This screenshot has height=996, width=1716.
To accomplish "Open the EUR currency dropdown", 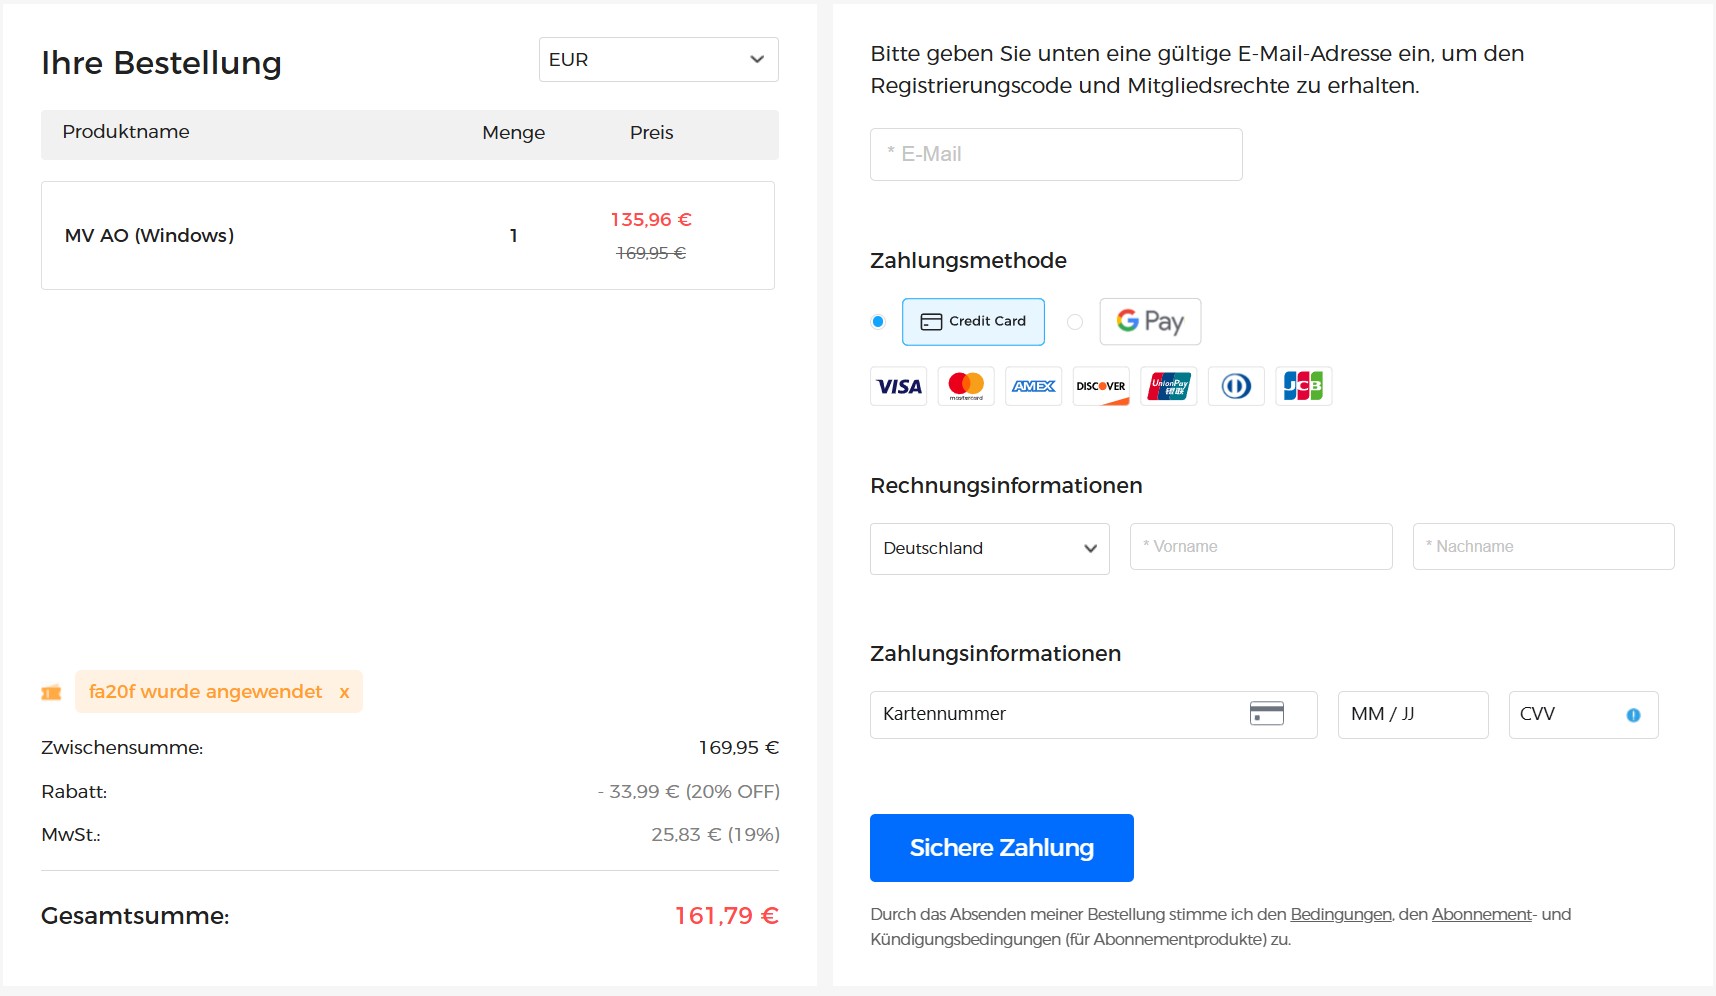I will 657,59.
